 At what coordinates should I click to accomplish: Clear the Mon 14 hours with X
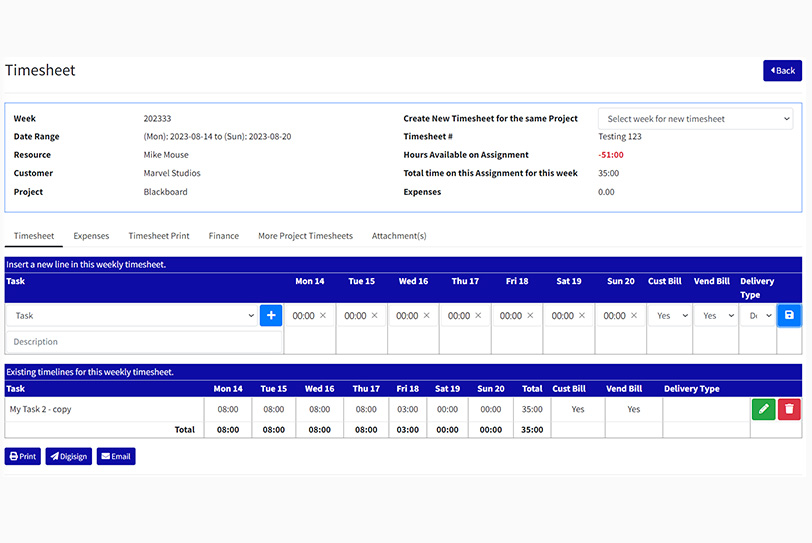click(x=323, y=316)
